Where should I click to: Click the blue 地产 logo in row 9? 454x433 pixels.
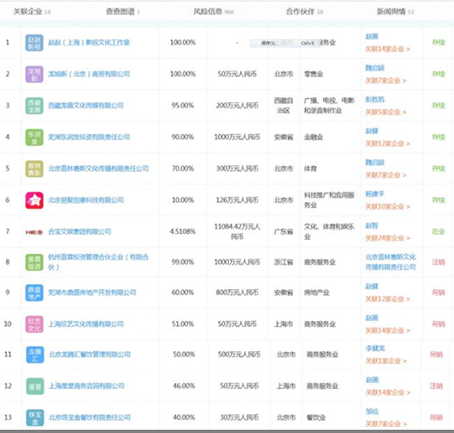click(x=34, y=293)
